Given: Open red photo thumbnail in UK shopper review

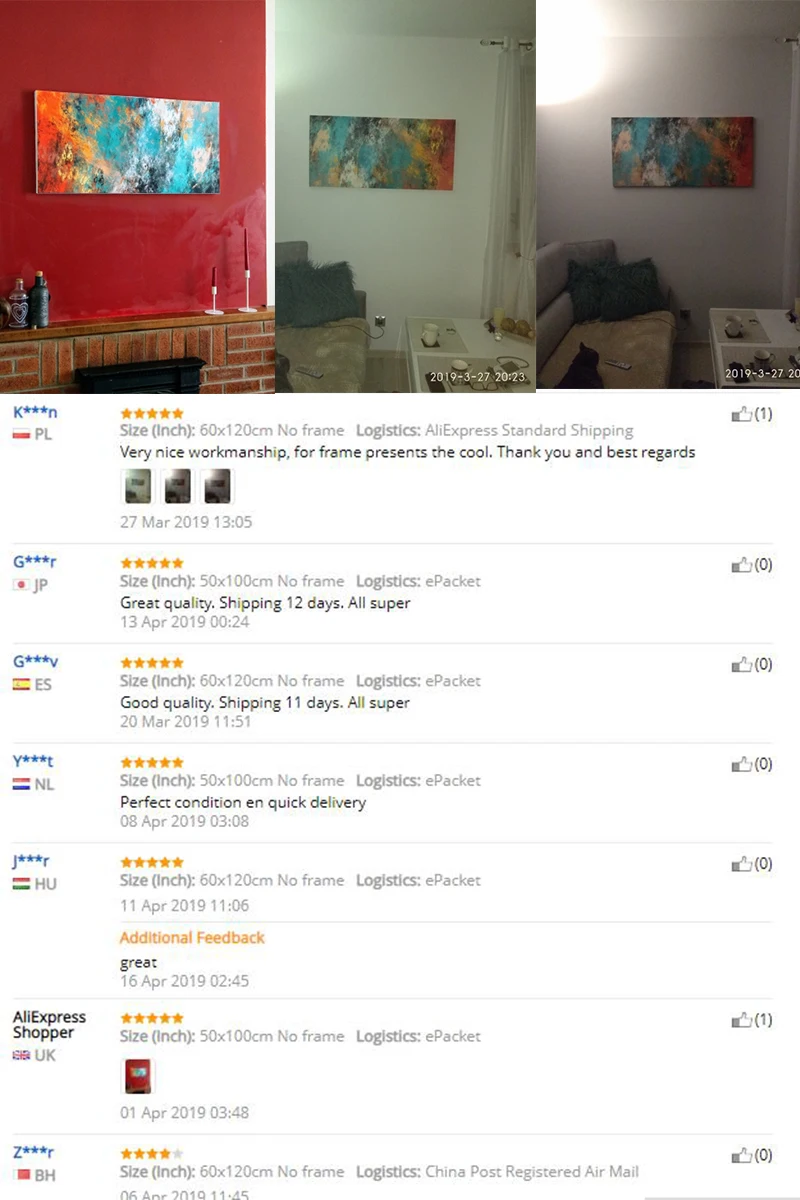Looking at the screenshot, I should [138, 1076].
